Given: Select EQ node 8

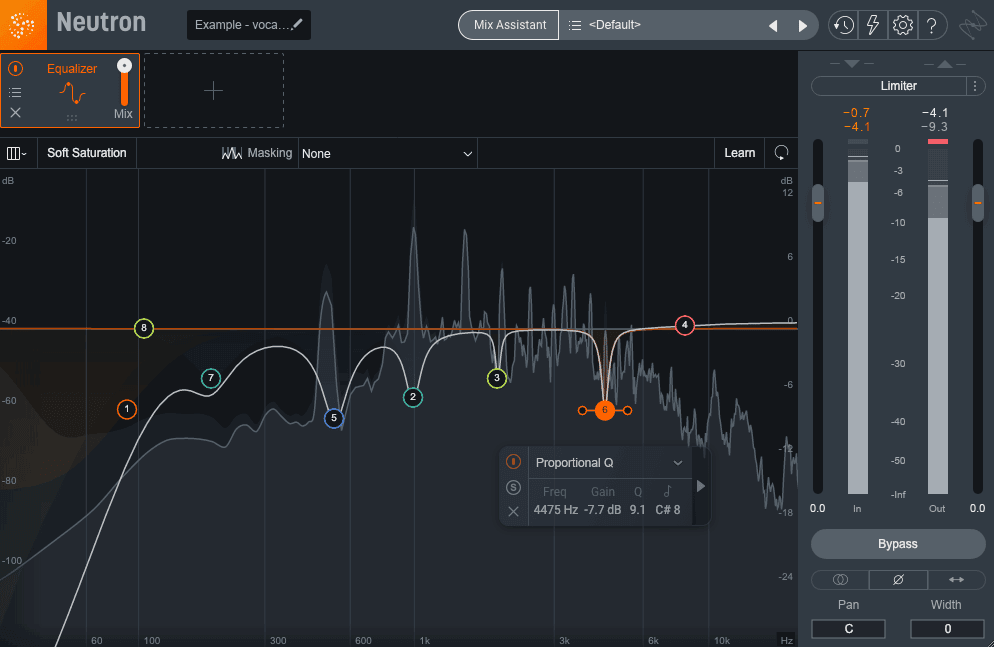Looking at the screenshot, I should coord(144,328).
